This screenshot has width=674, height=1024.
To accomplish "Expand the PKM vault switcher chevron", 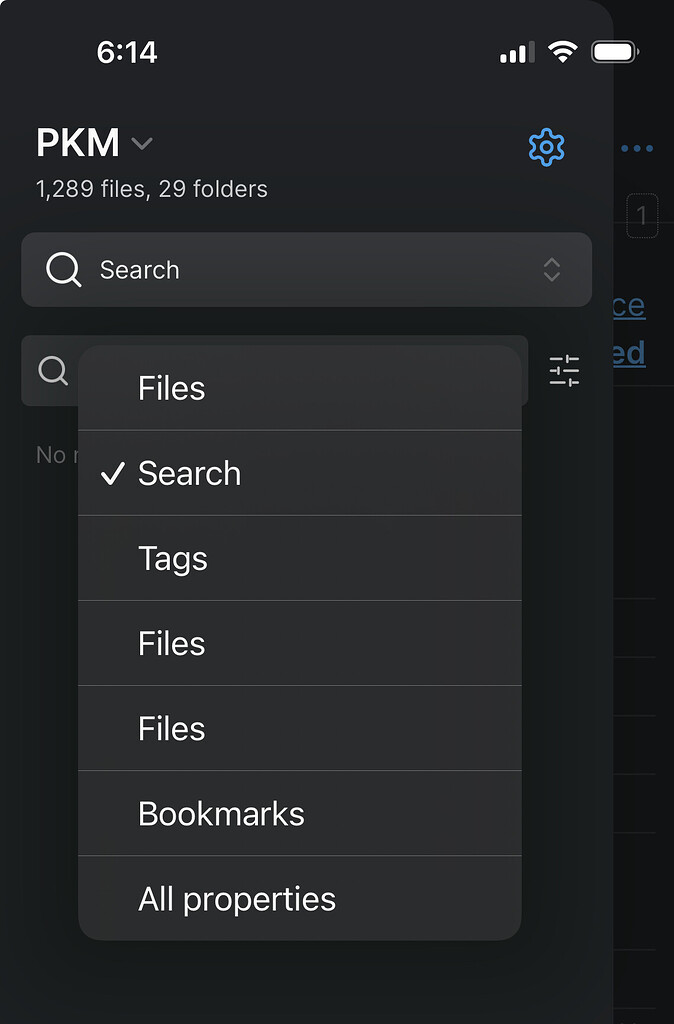I will click(x=141, y=144).
